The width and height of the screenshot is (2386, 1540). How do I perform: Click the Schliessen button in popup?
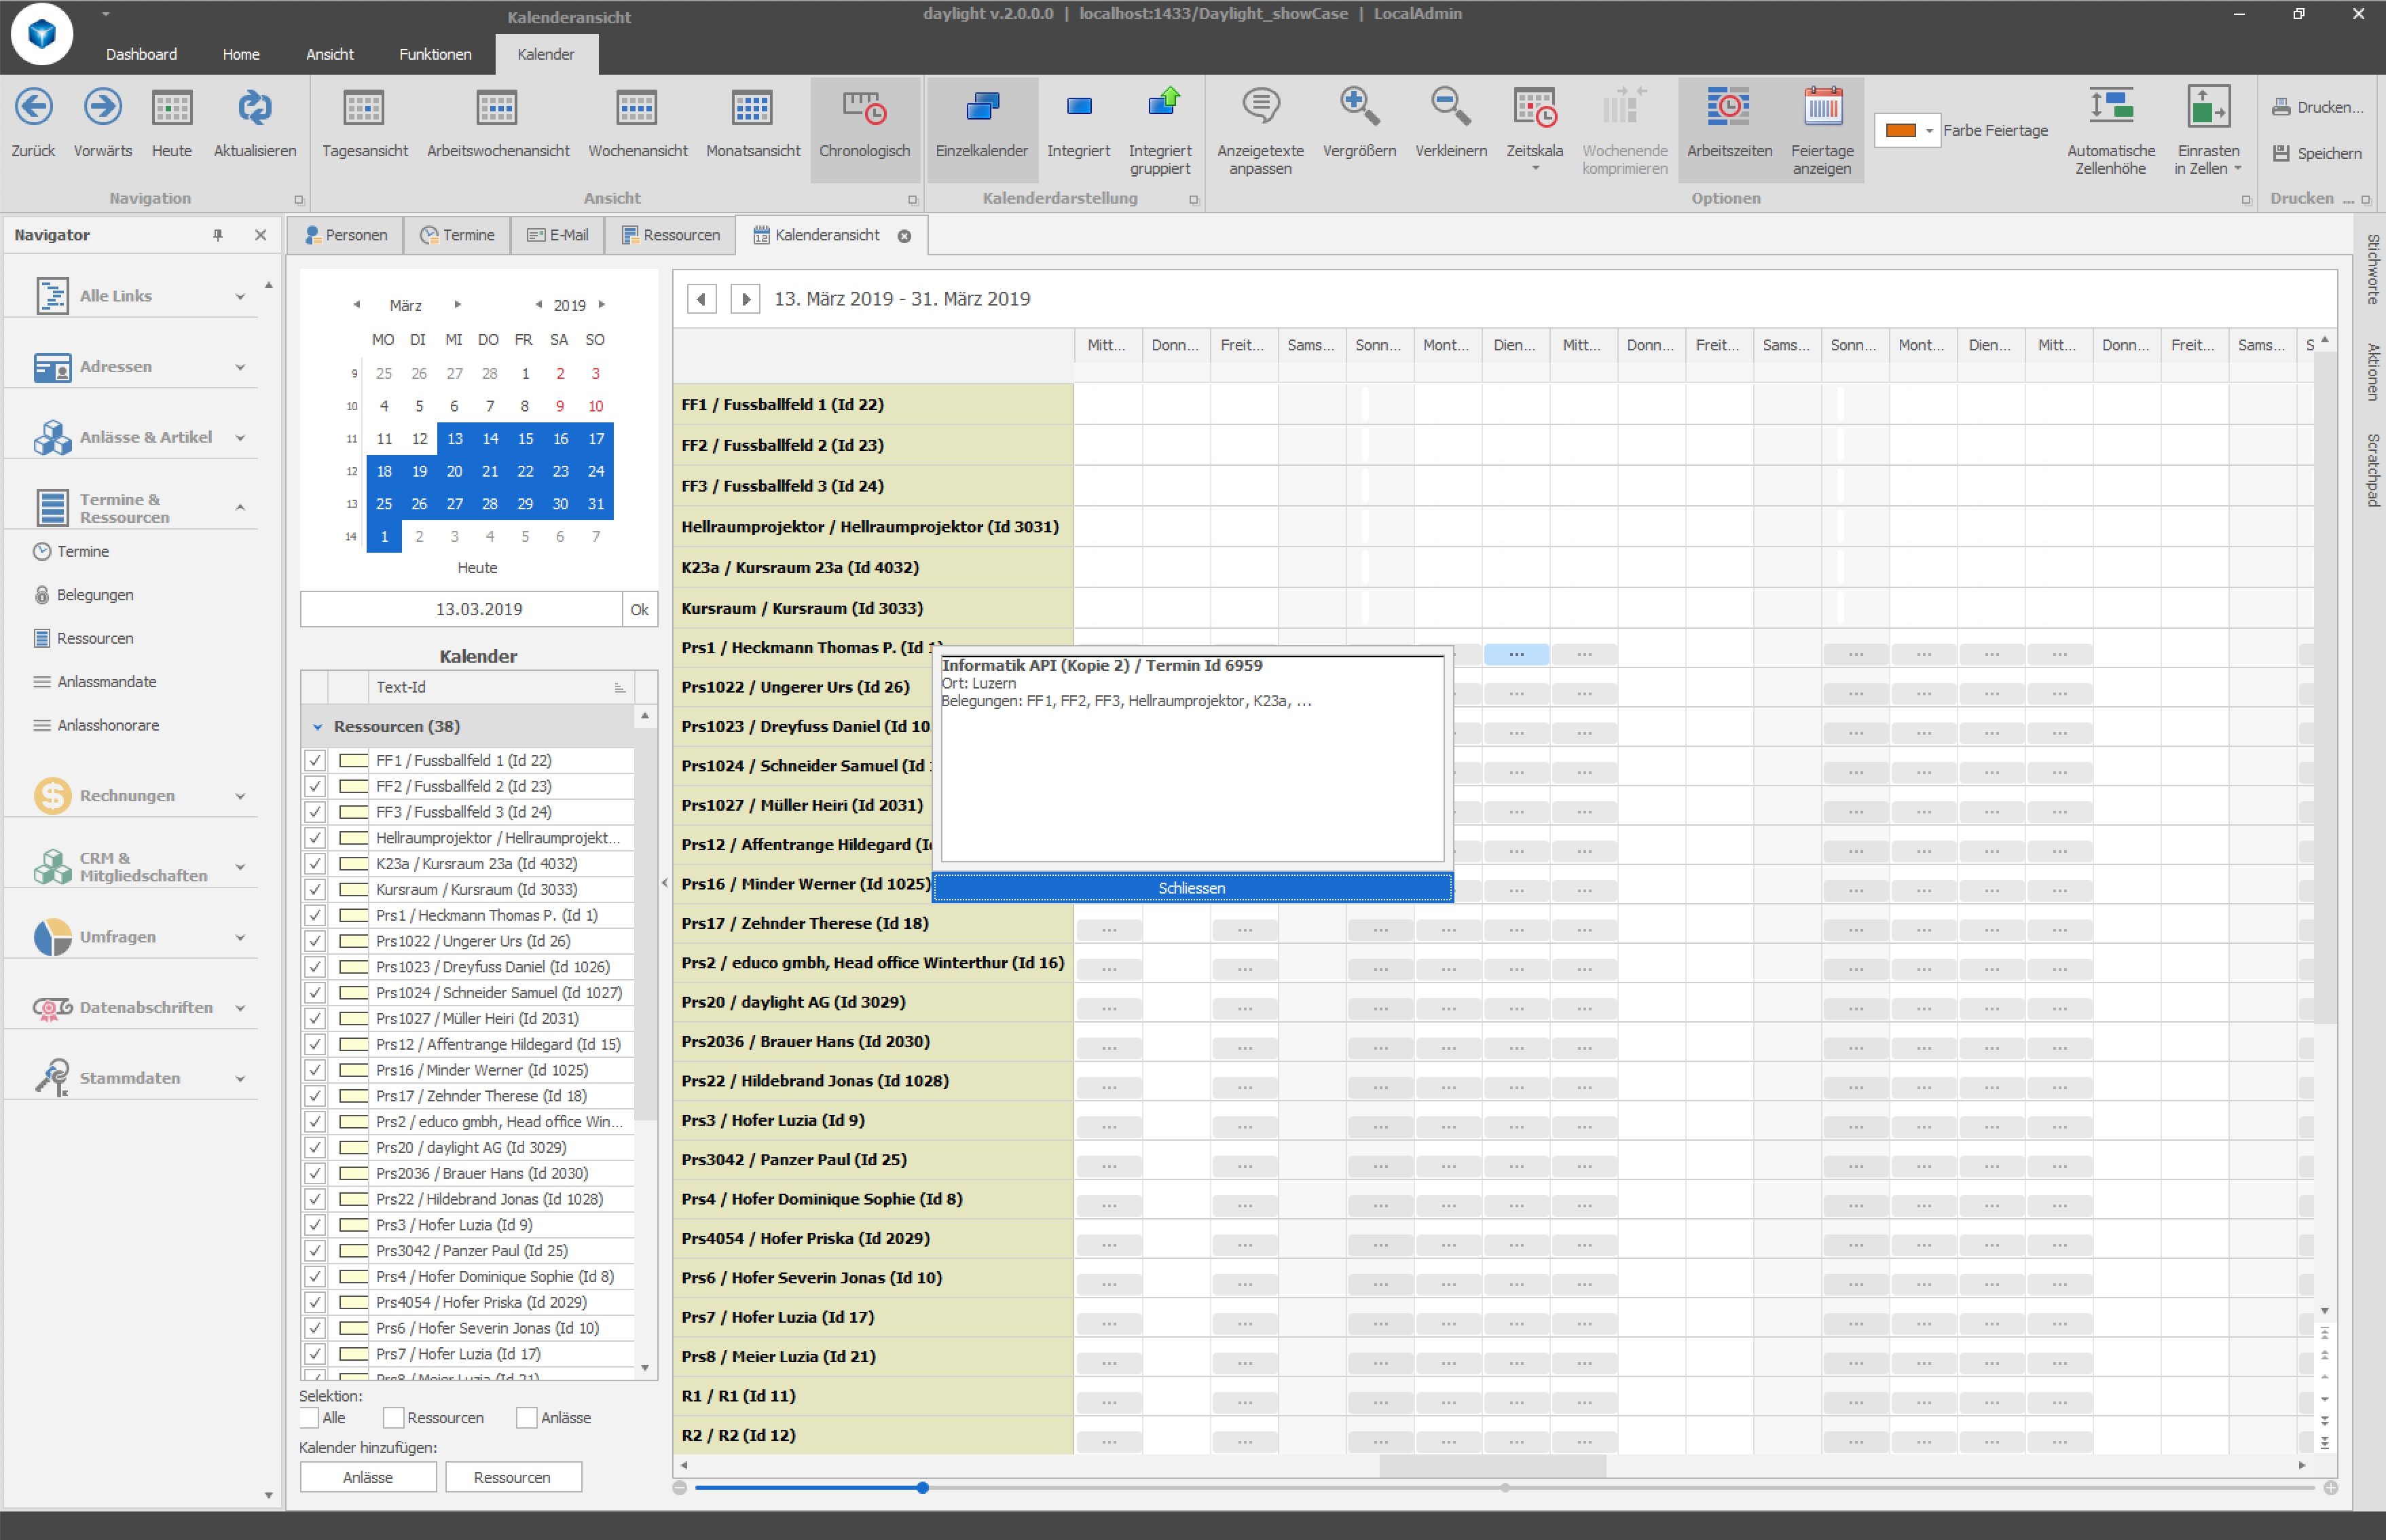click(1191, 888)
